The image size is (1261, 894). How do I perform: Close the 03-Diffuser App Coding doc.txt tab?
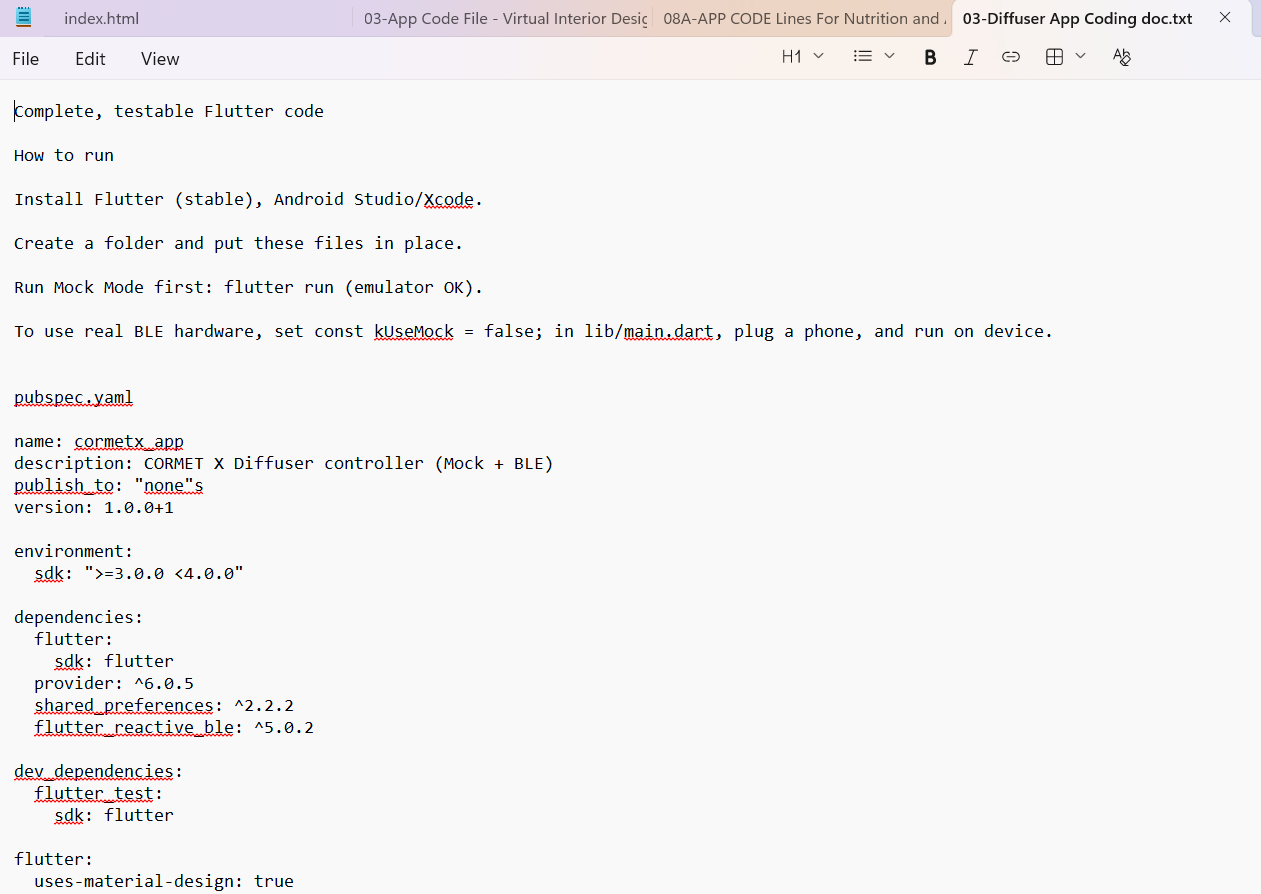tap(1225, 18)
